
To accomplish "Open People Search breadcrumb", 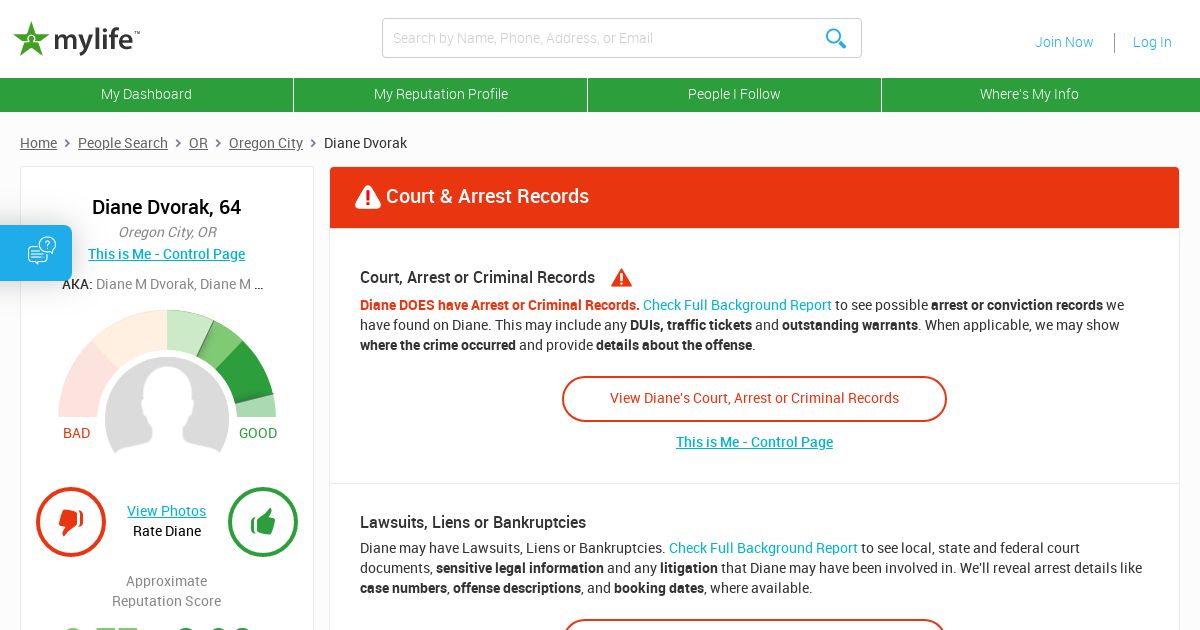I will [x=123, y=143].
